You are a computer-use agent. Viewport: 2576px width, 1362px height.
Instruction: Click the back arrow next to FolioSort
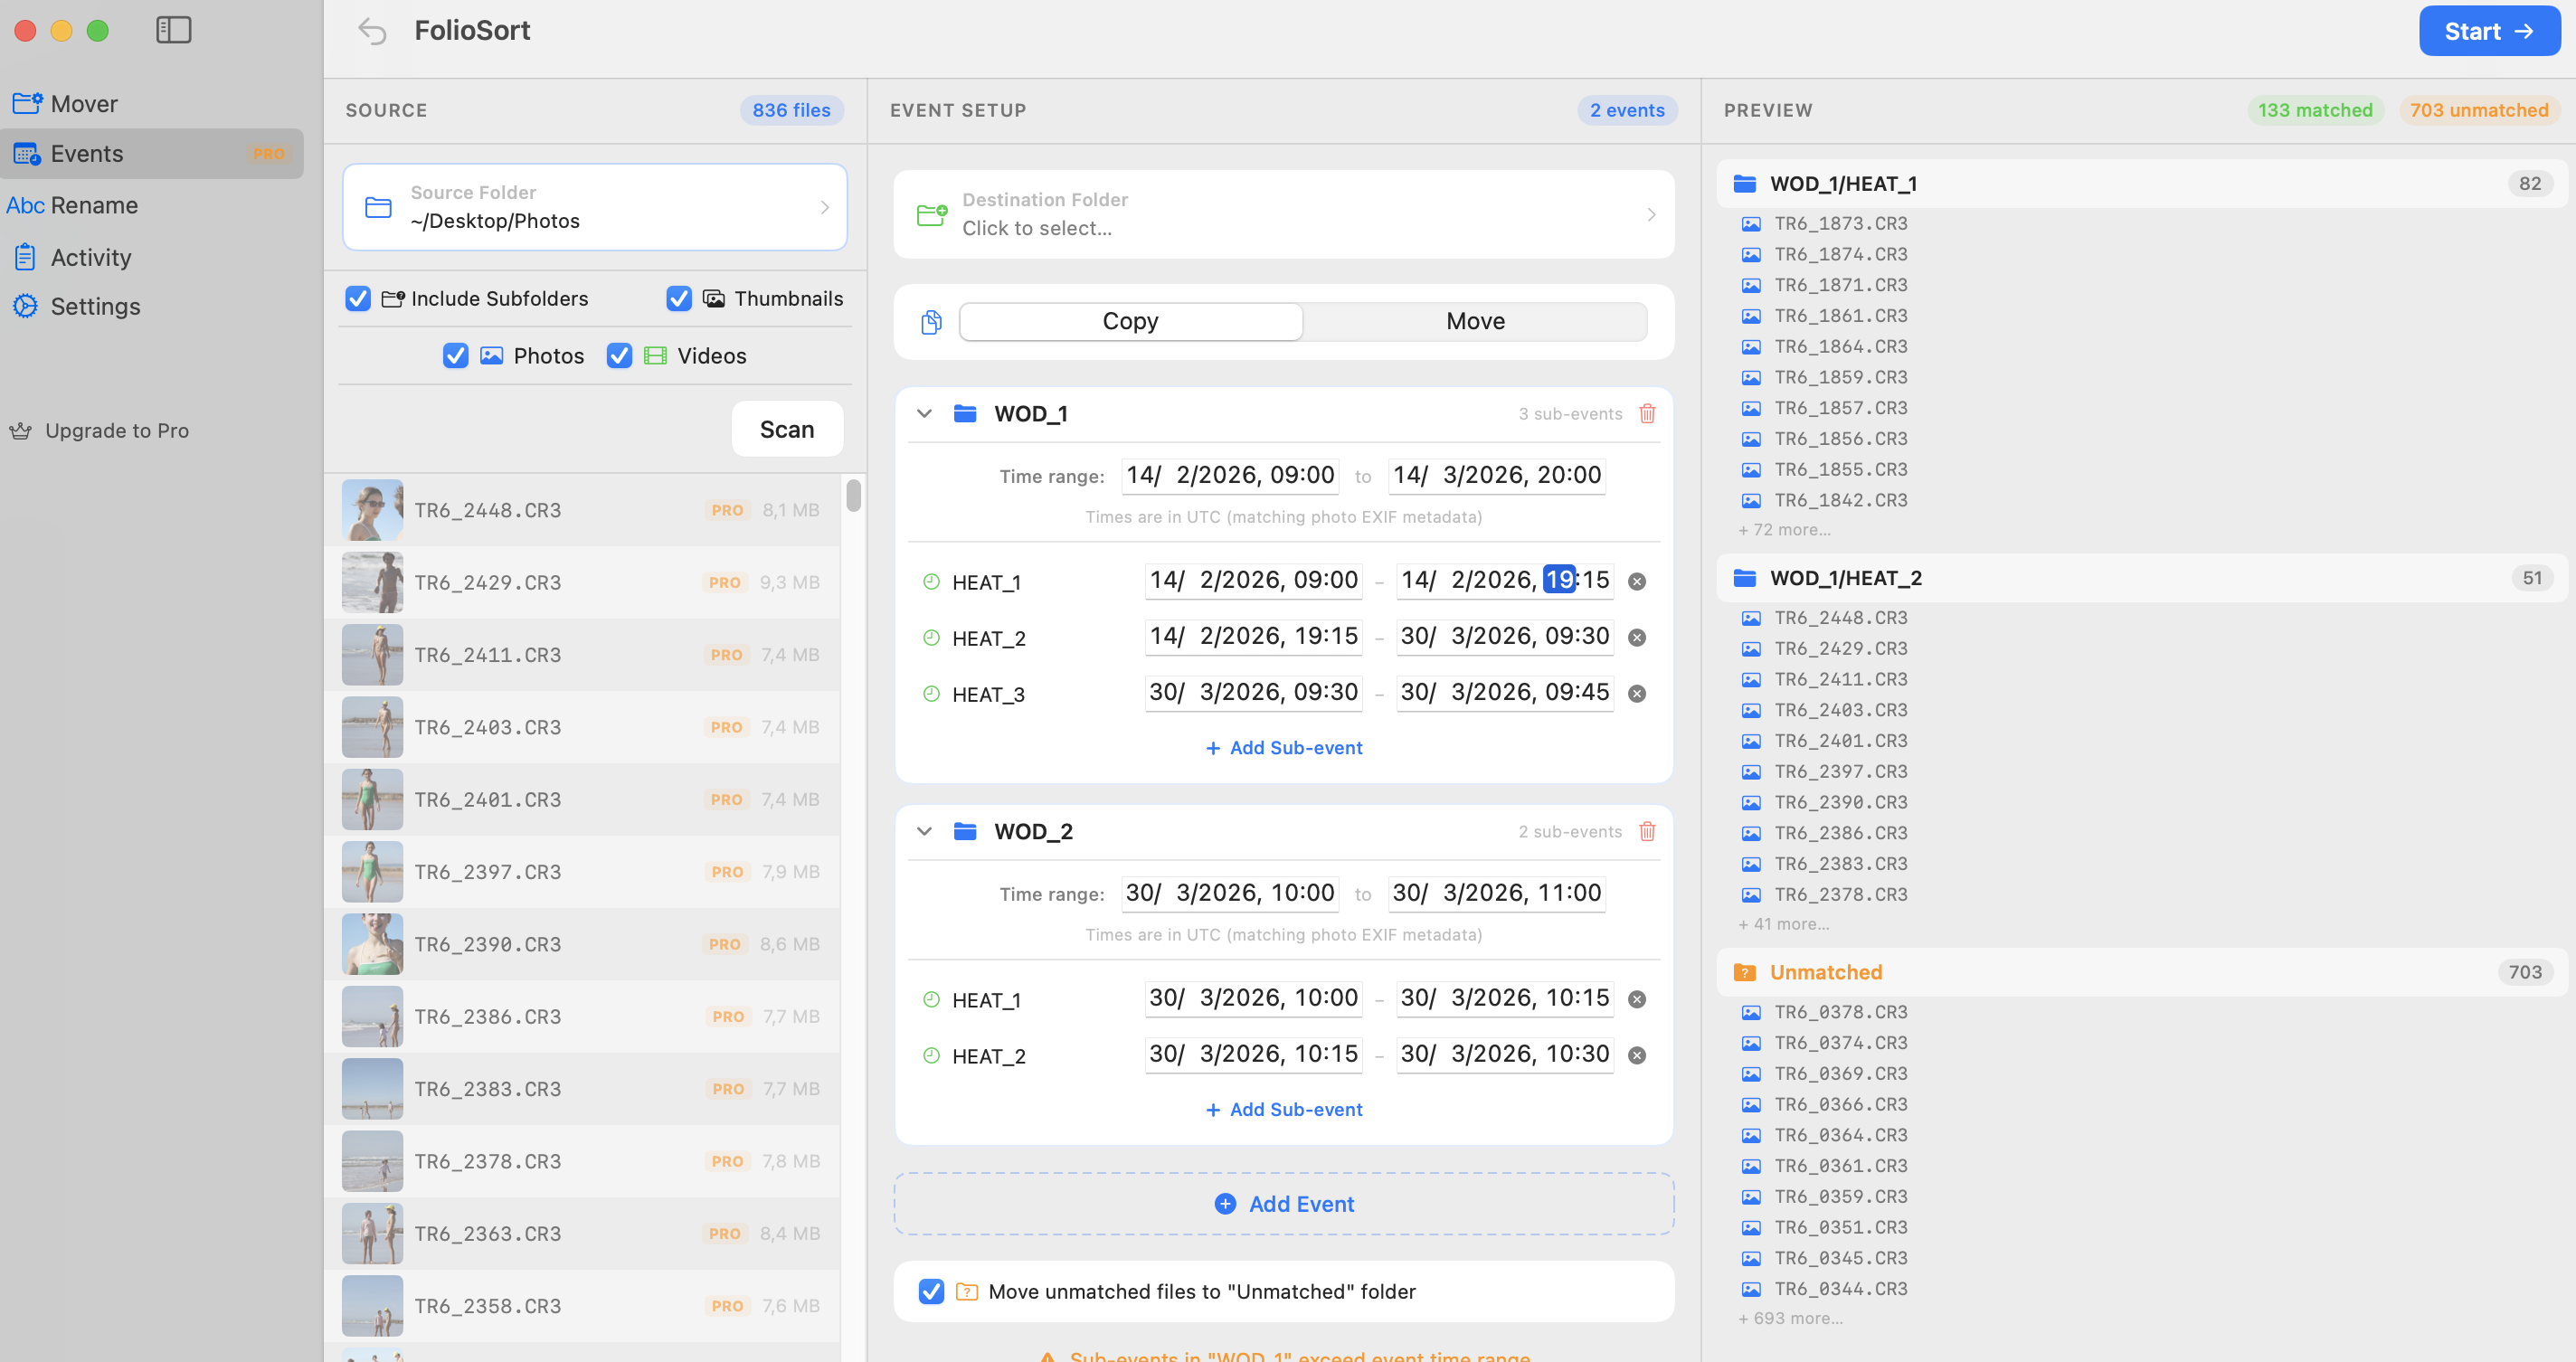(x=373, y=31)
